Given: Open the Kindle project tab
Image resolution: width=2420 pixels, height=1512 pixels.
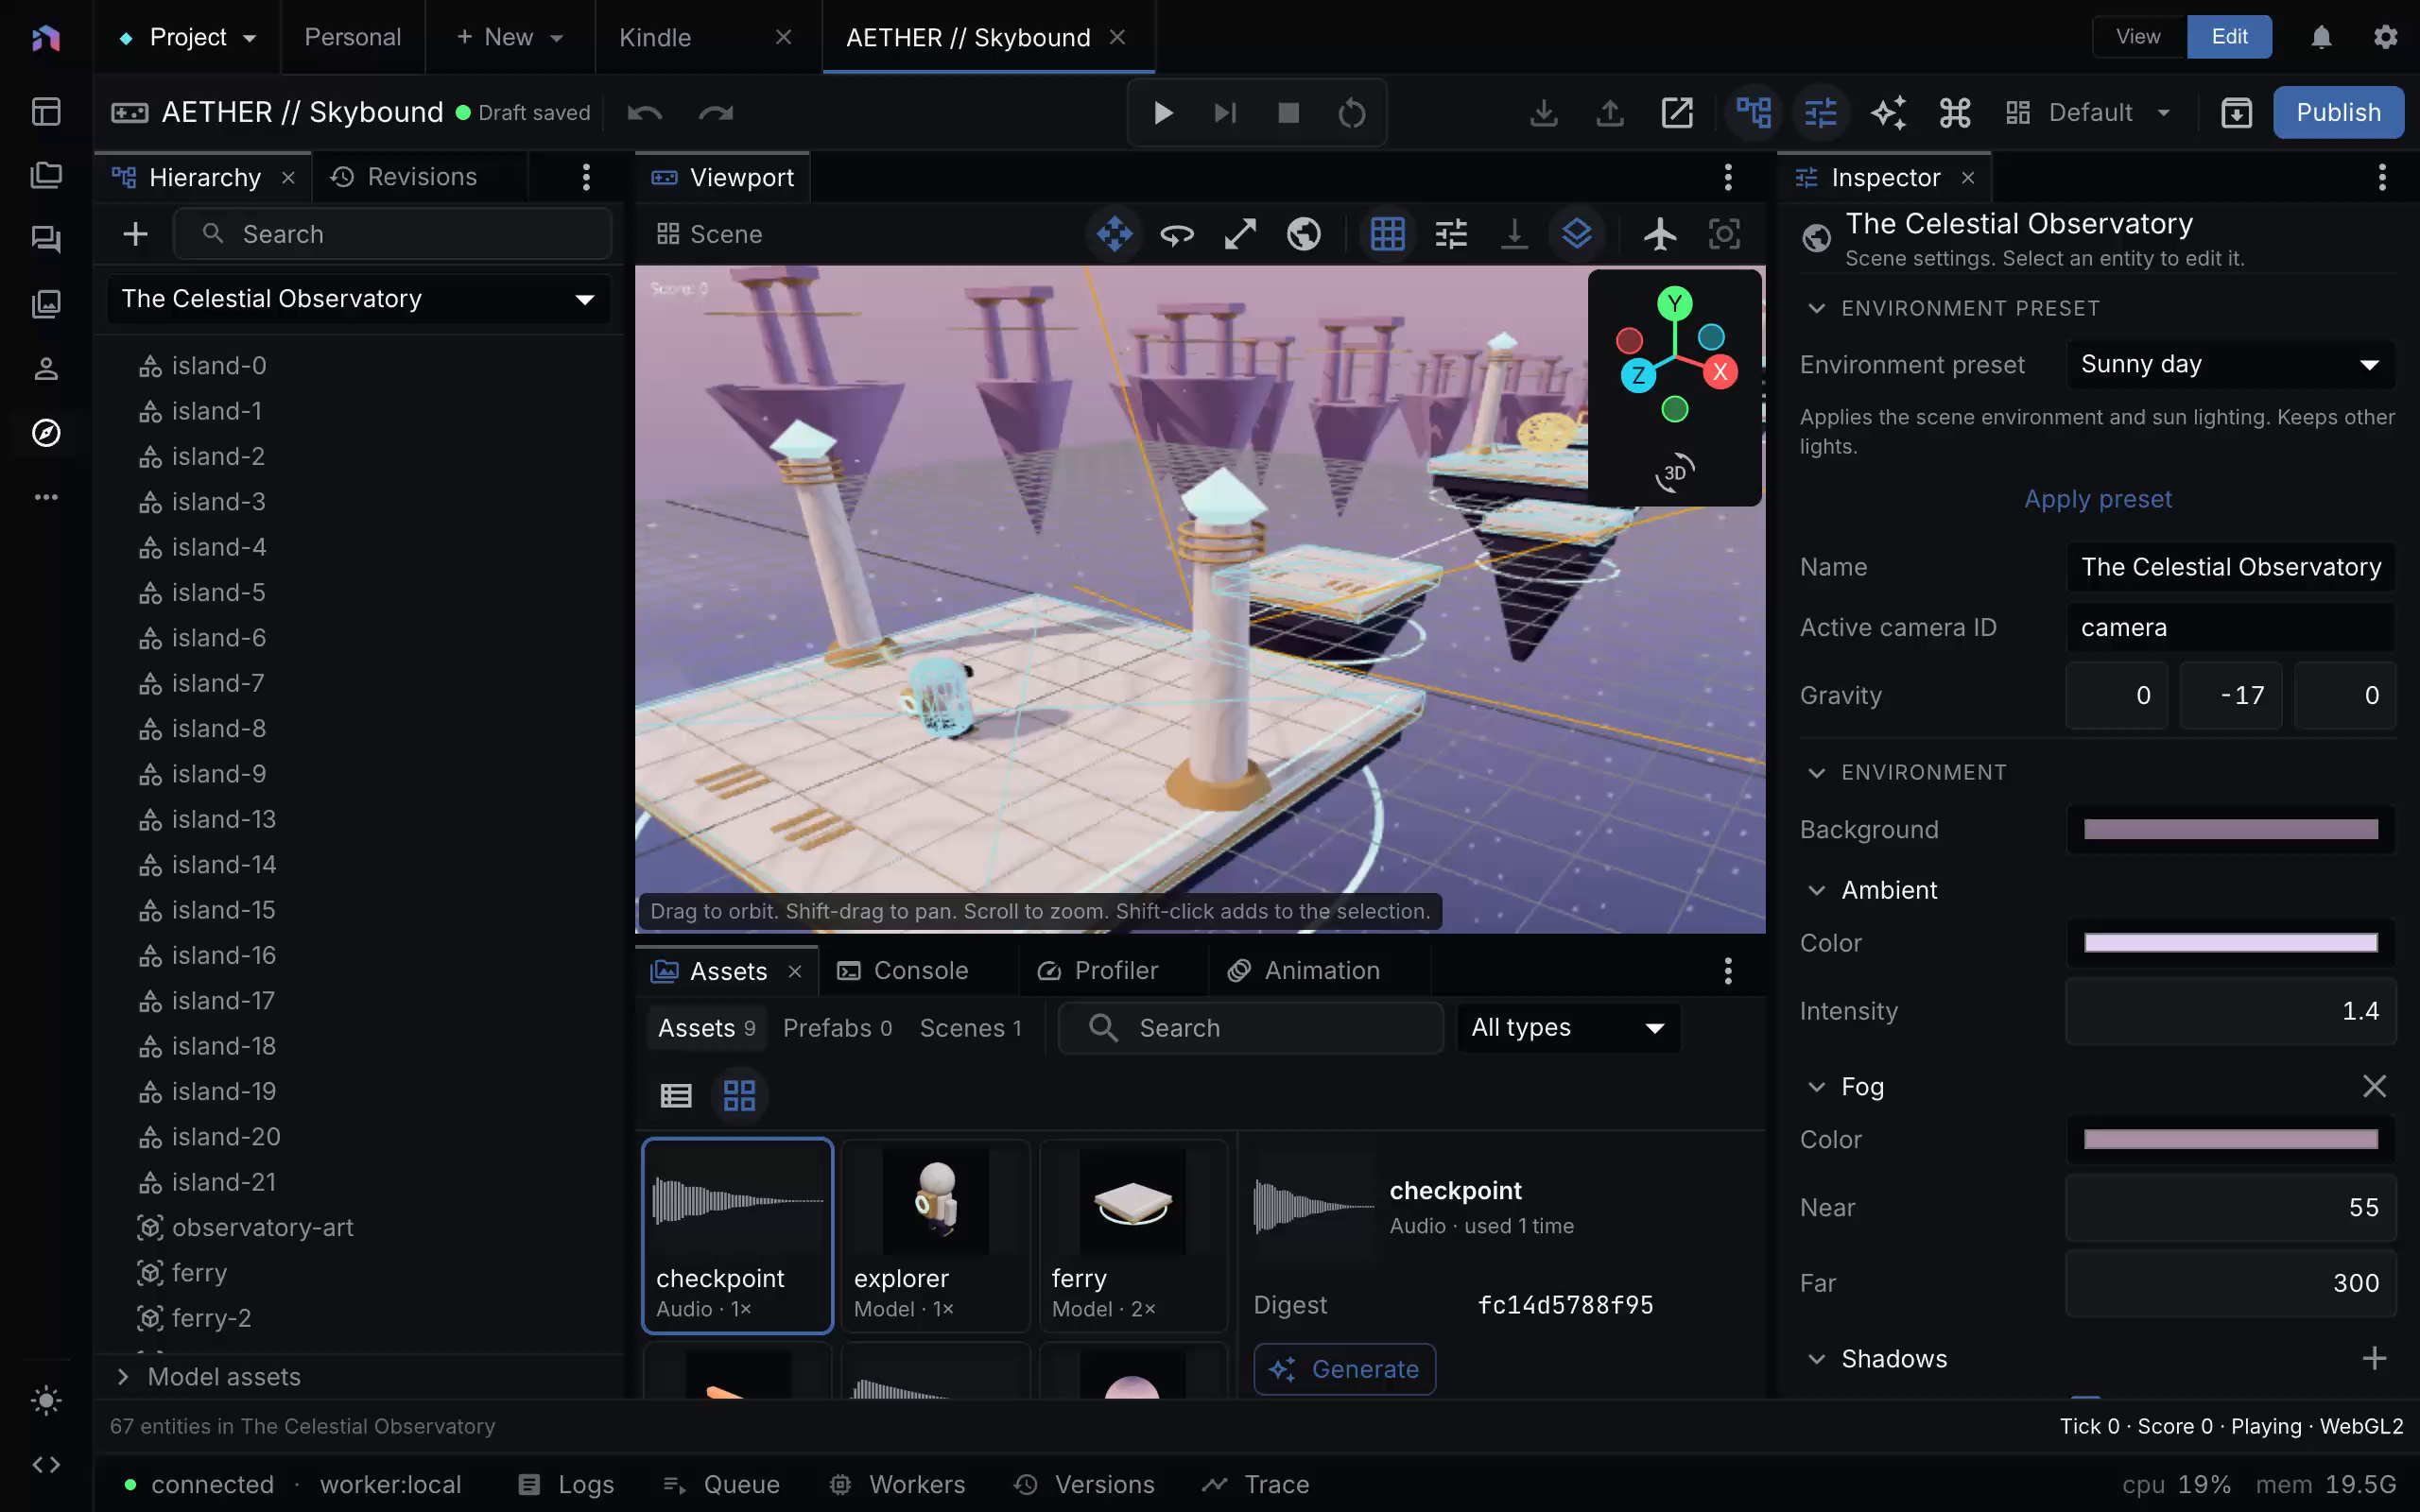Looking at the screenshot, I should 656,37.
